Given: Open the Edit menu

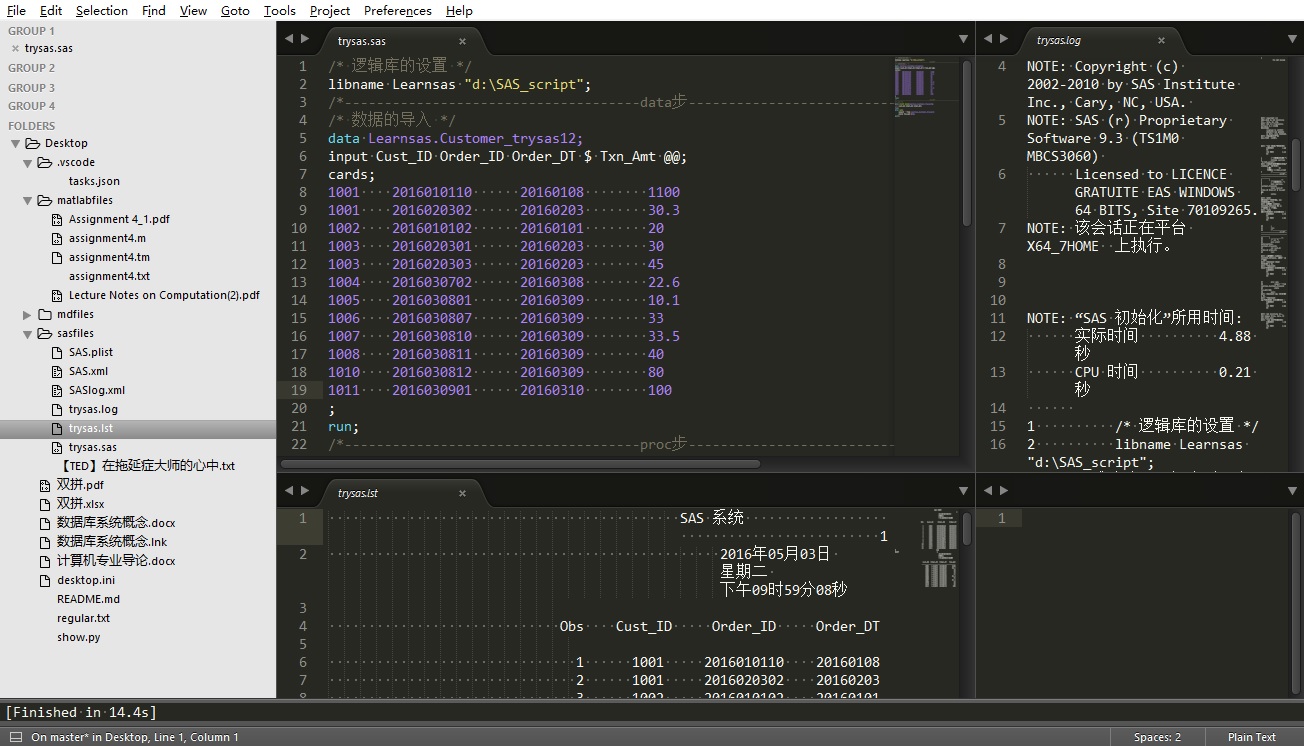Looking at the screenshot, I should click(x=51, y=10).
